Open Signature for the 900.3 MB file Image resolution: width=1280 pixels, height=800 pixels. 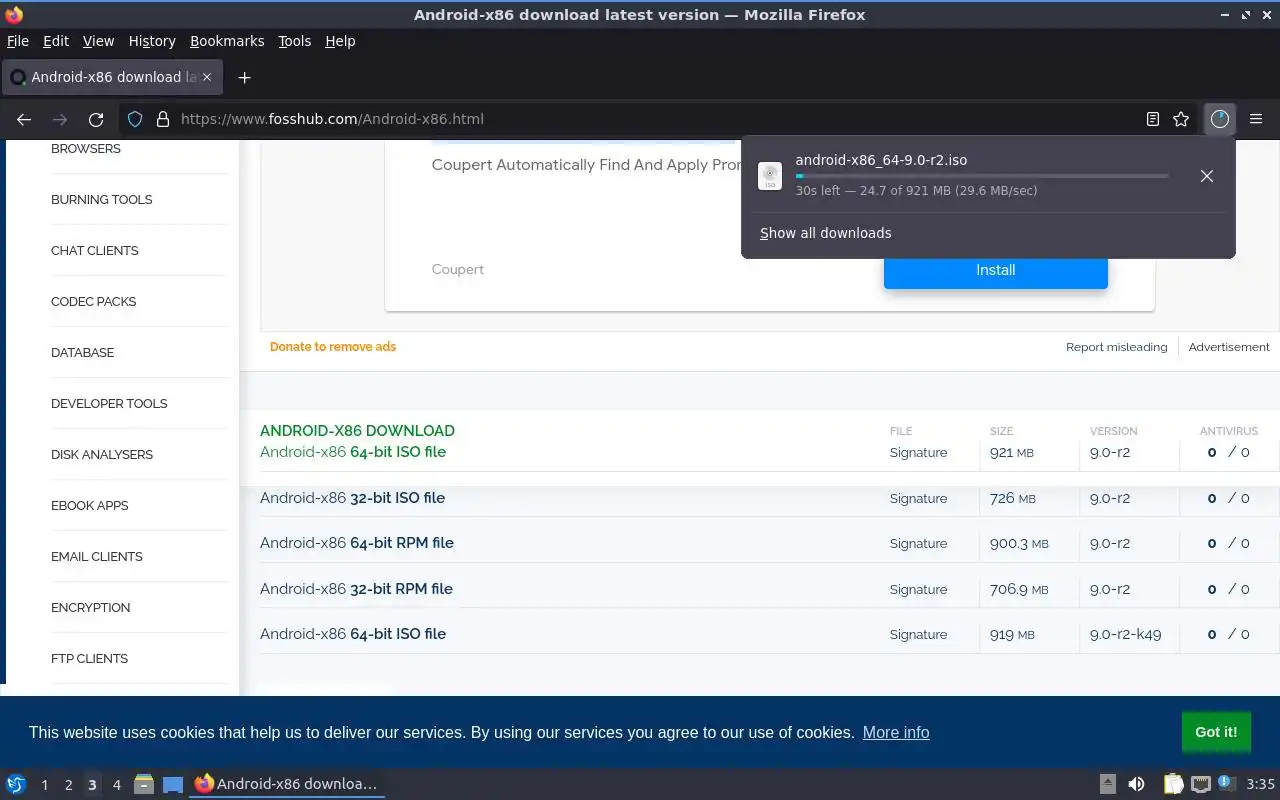coord(918,544)
